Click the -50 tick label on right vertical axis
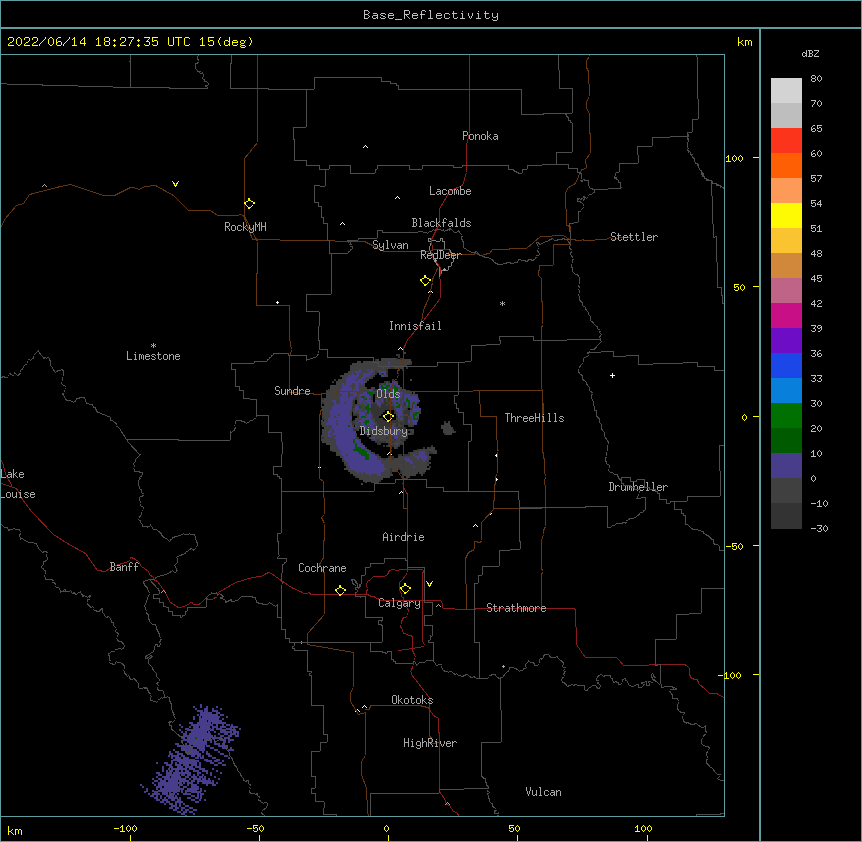862x842 pixels. [734, 546]
